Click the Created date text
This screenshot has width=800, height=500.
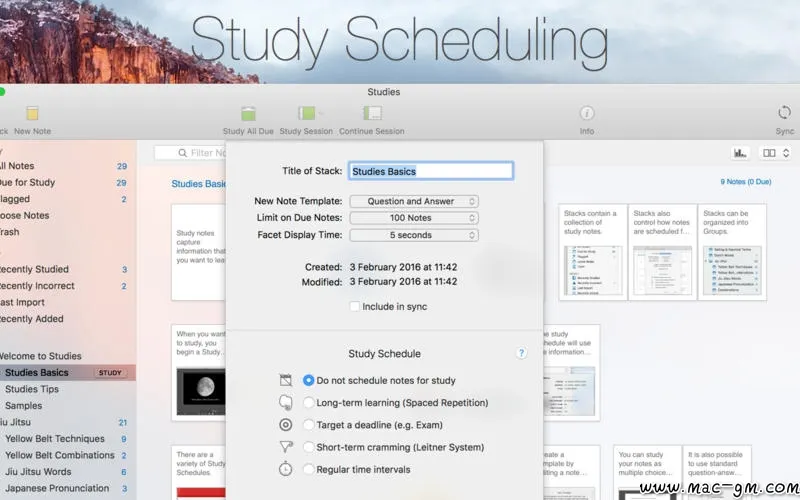tap(403, 267)
